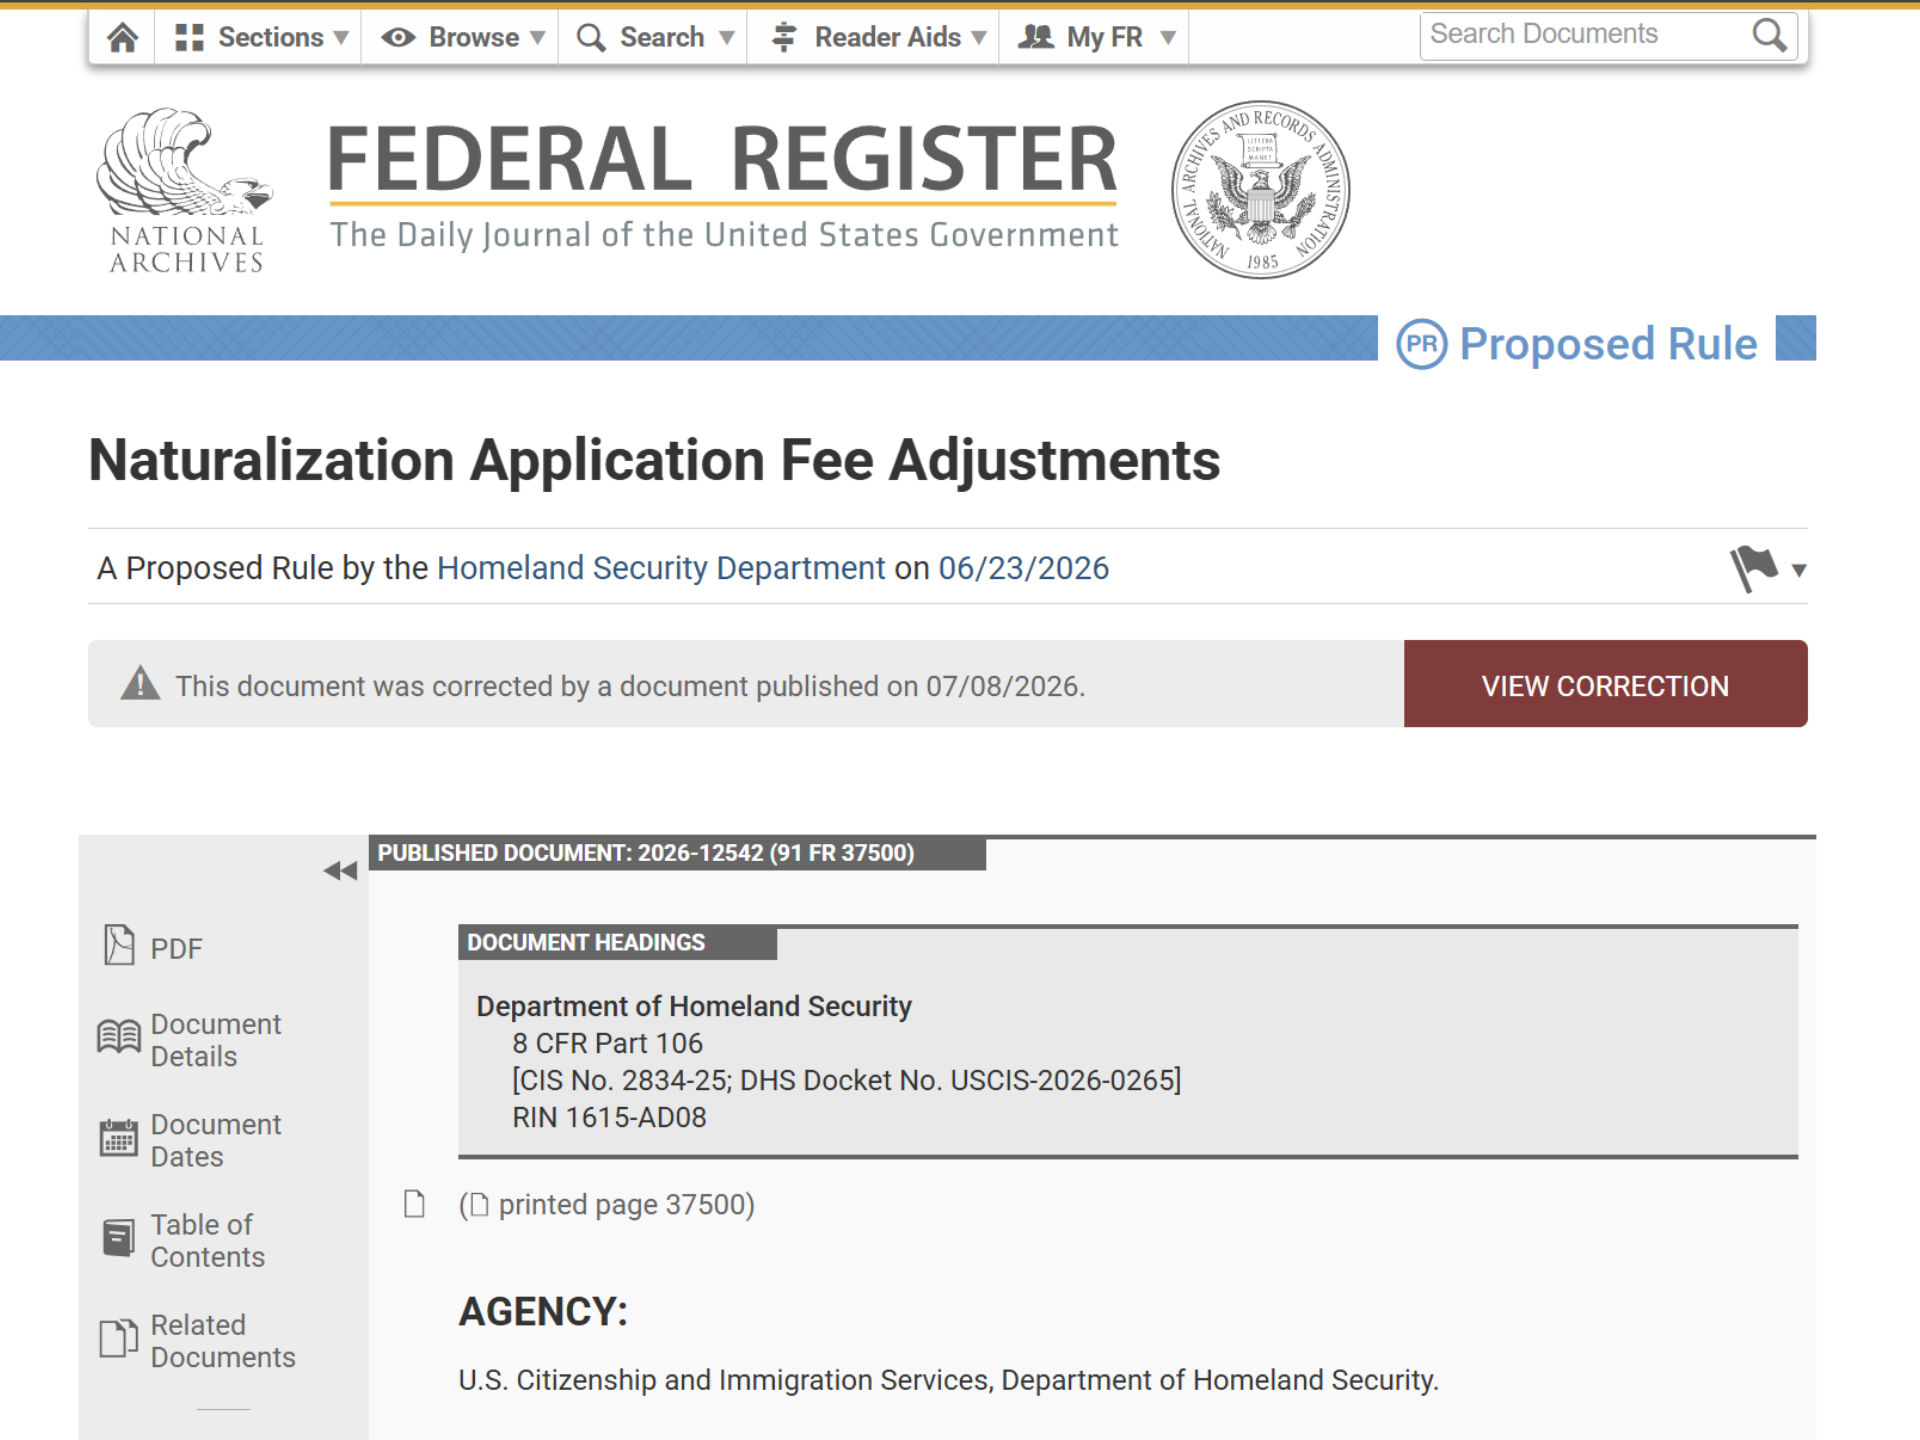Click the PDF file icon
Image resolution: width=1920 pixels, height=1440 pixels.
pyautogui.click(x=119, y=945)
